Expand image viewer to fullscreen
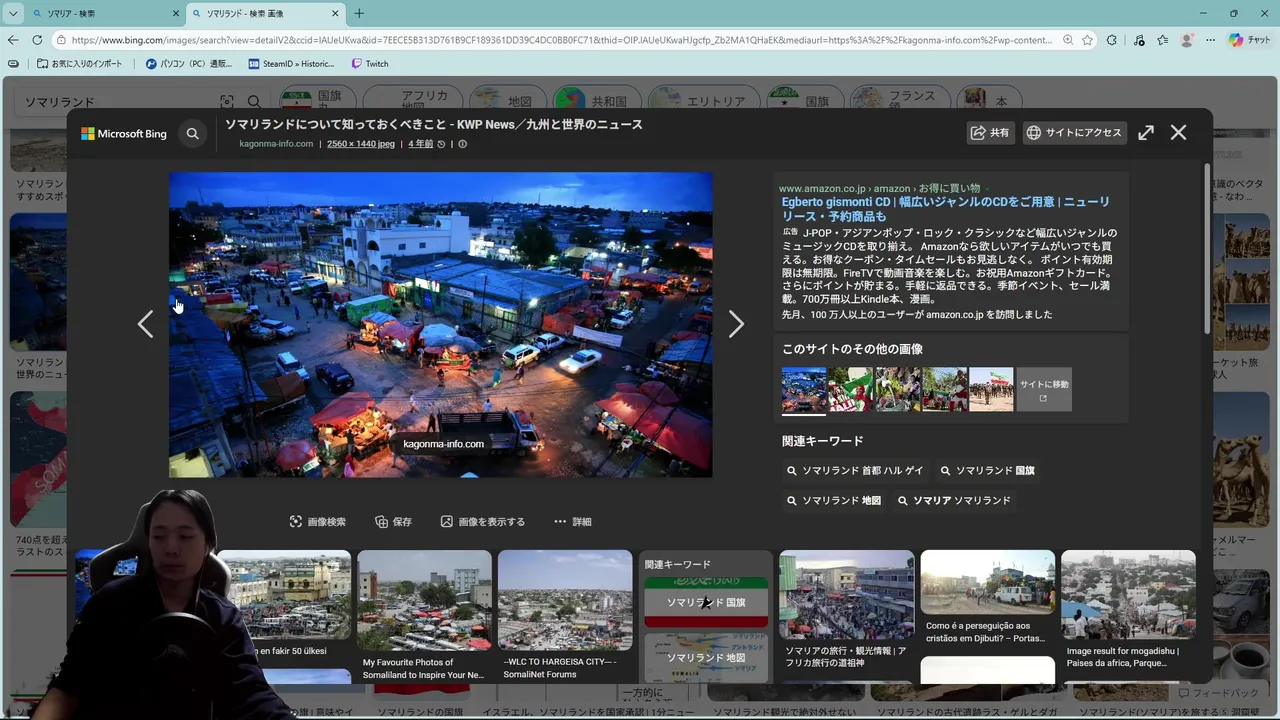1280x720 pixels. point(1146,132)
